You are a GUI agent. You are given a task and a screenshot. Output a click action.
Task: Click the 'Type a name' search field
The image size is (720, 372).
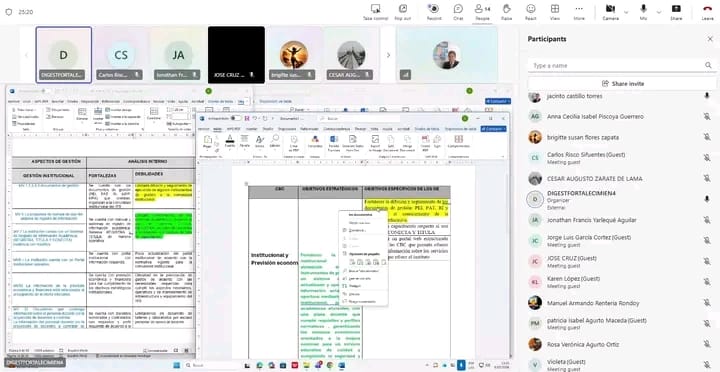click(x=622, y=66)
